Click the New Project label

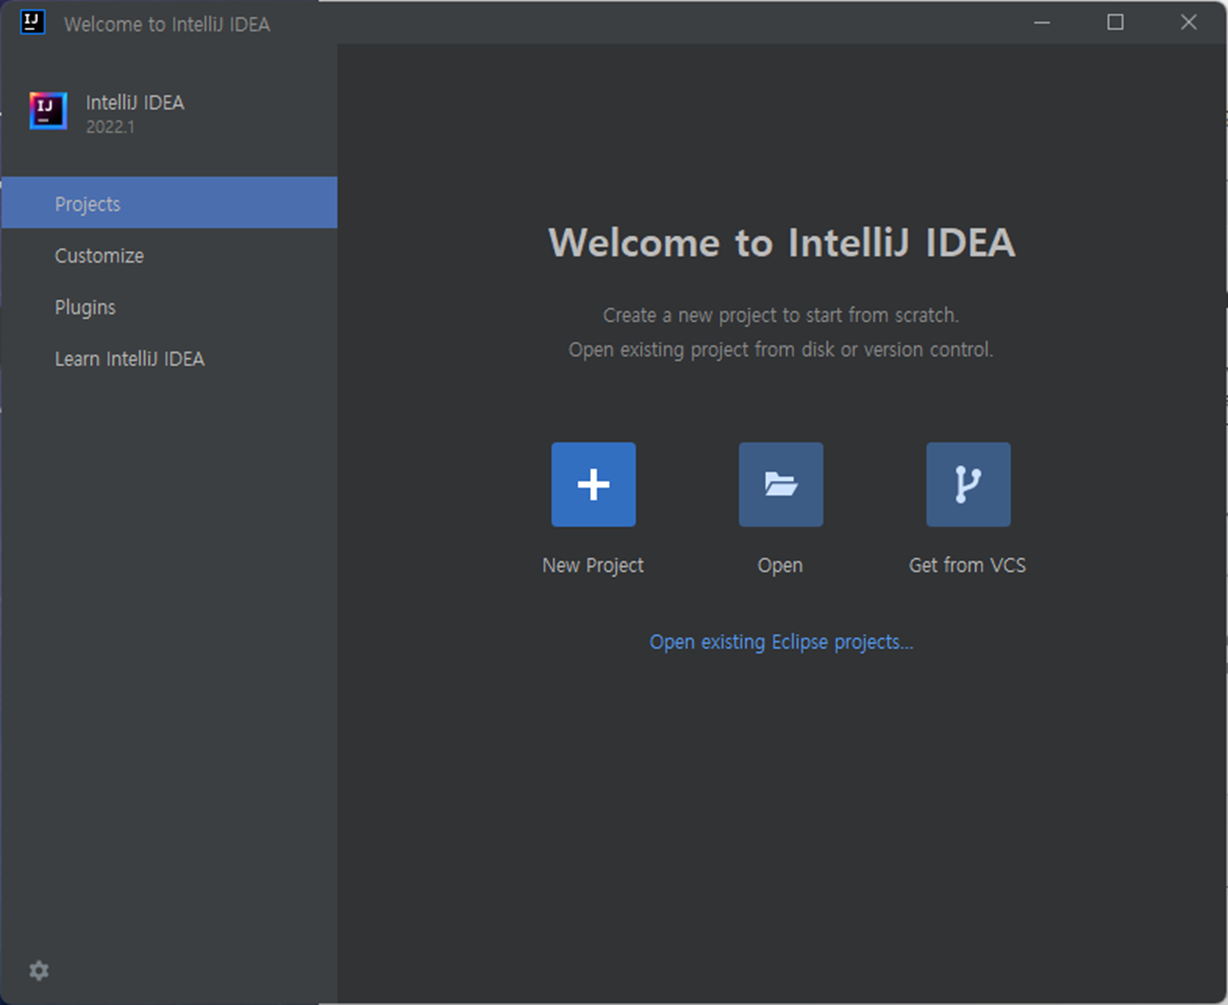593,565
